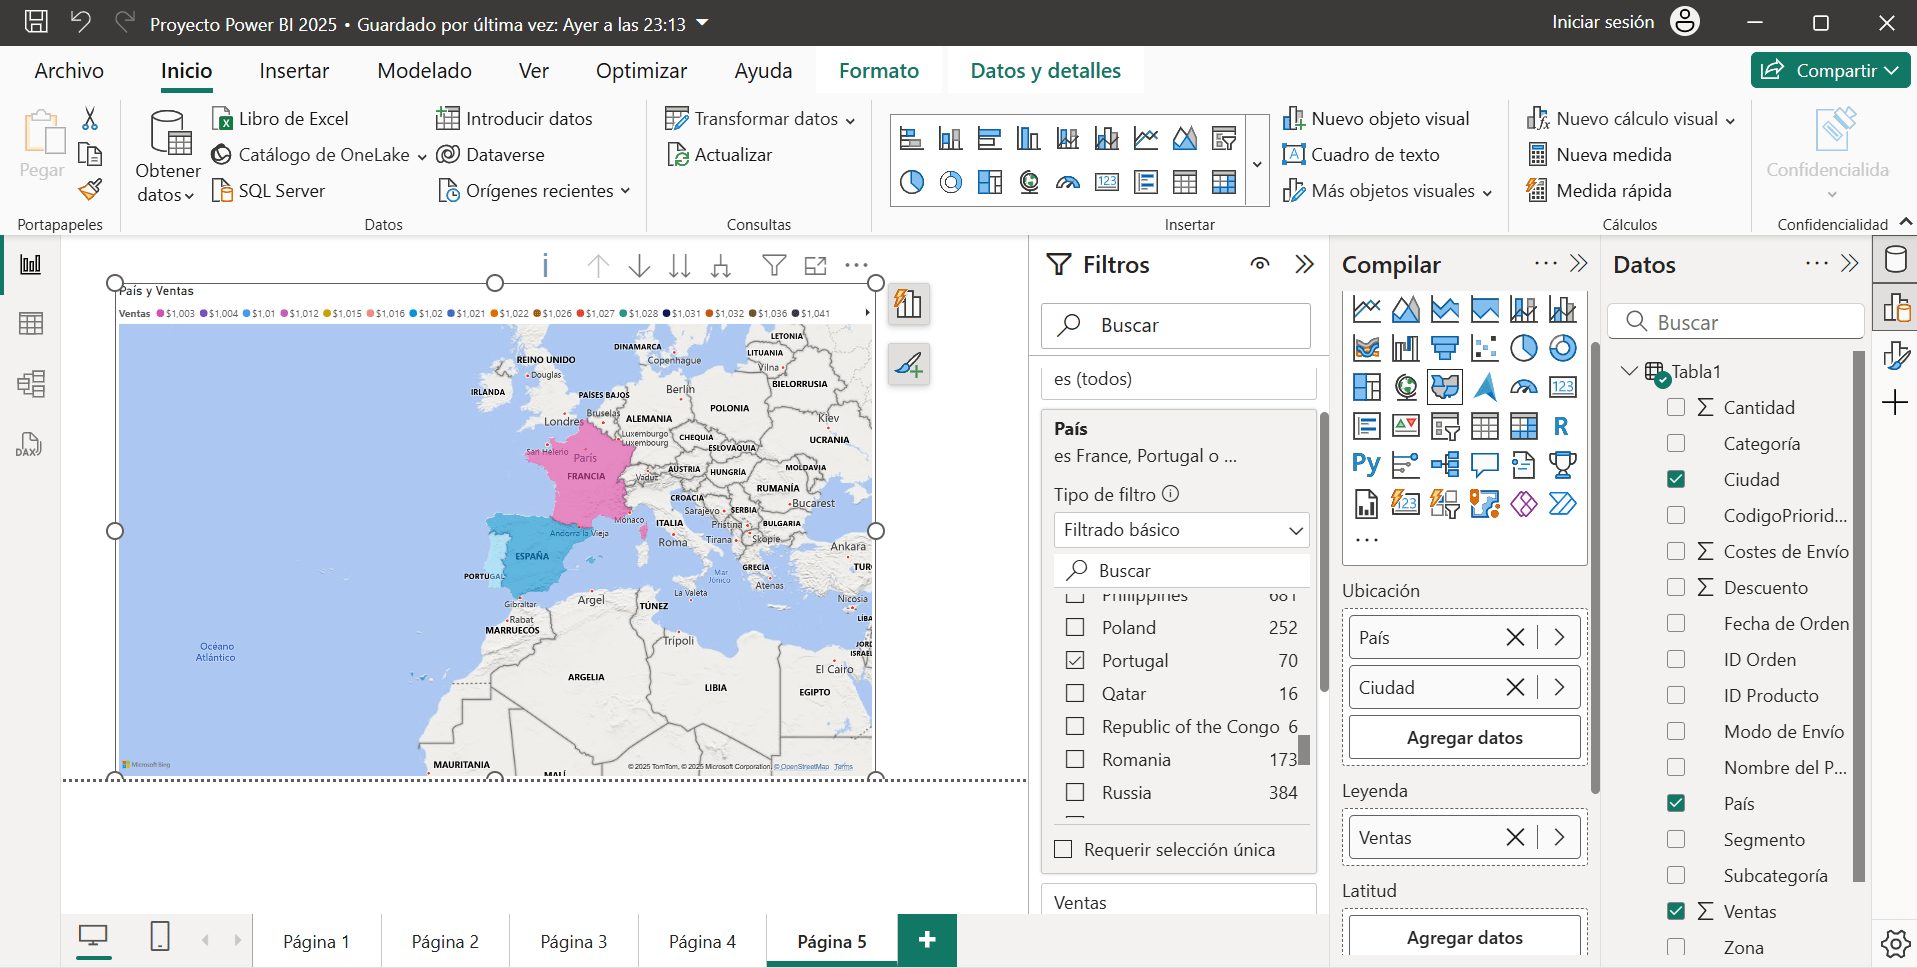Remove Ciudad field from Ubicación
The width and height of the screenshot is (1917, 968).
click(1515, 687)
